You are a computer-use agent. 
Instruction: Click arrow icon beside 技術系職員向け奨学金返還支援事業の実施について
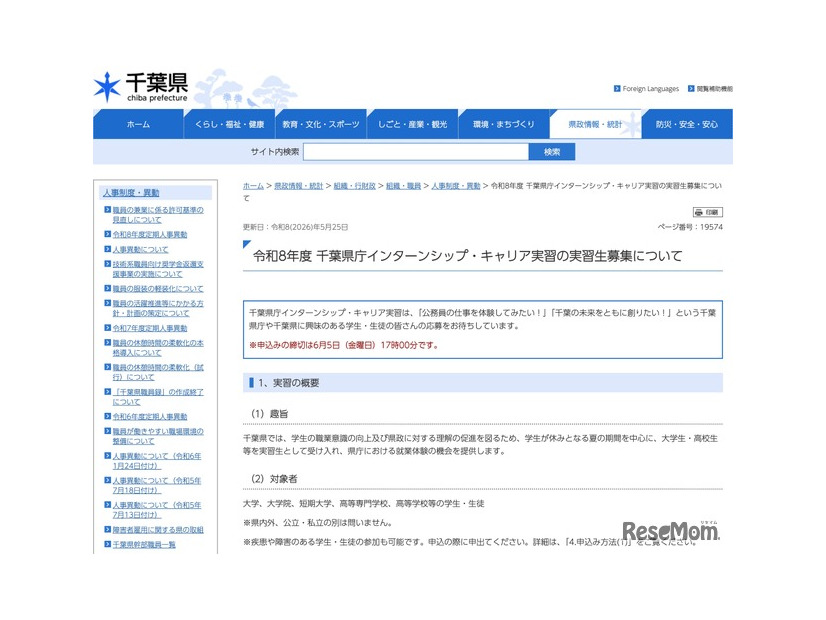click(x=107, y=264)
